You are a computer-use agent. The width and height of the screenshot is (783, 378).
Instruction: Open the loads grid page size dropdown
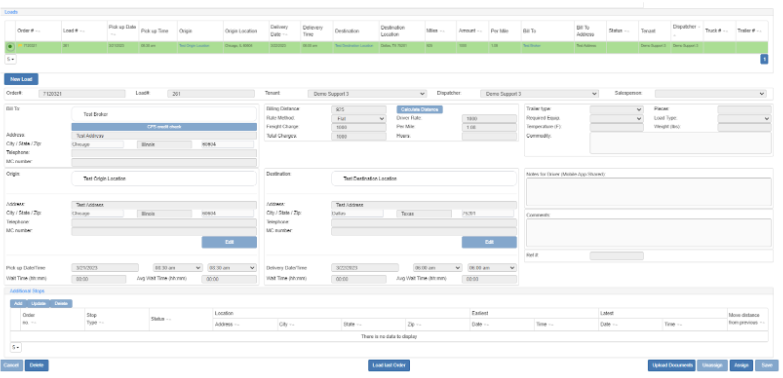pyautogui.click(x=10, y=59)
